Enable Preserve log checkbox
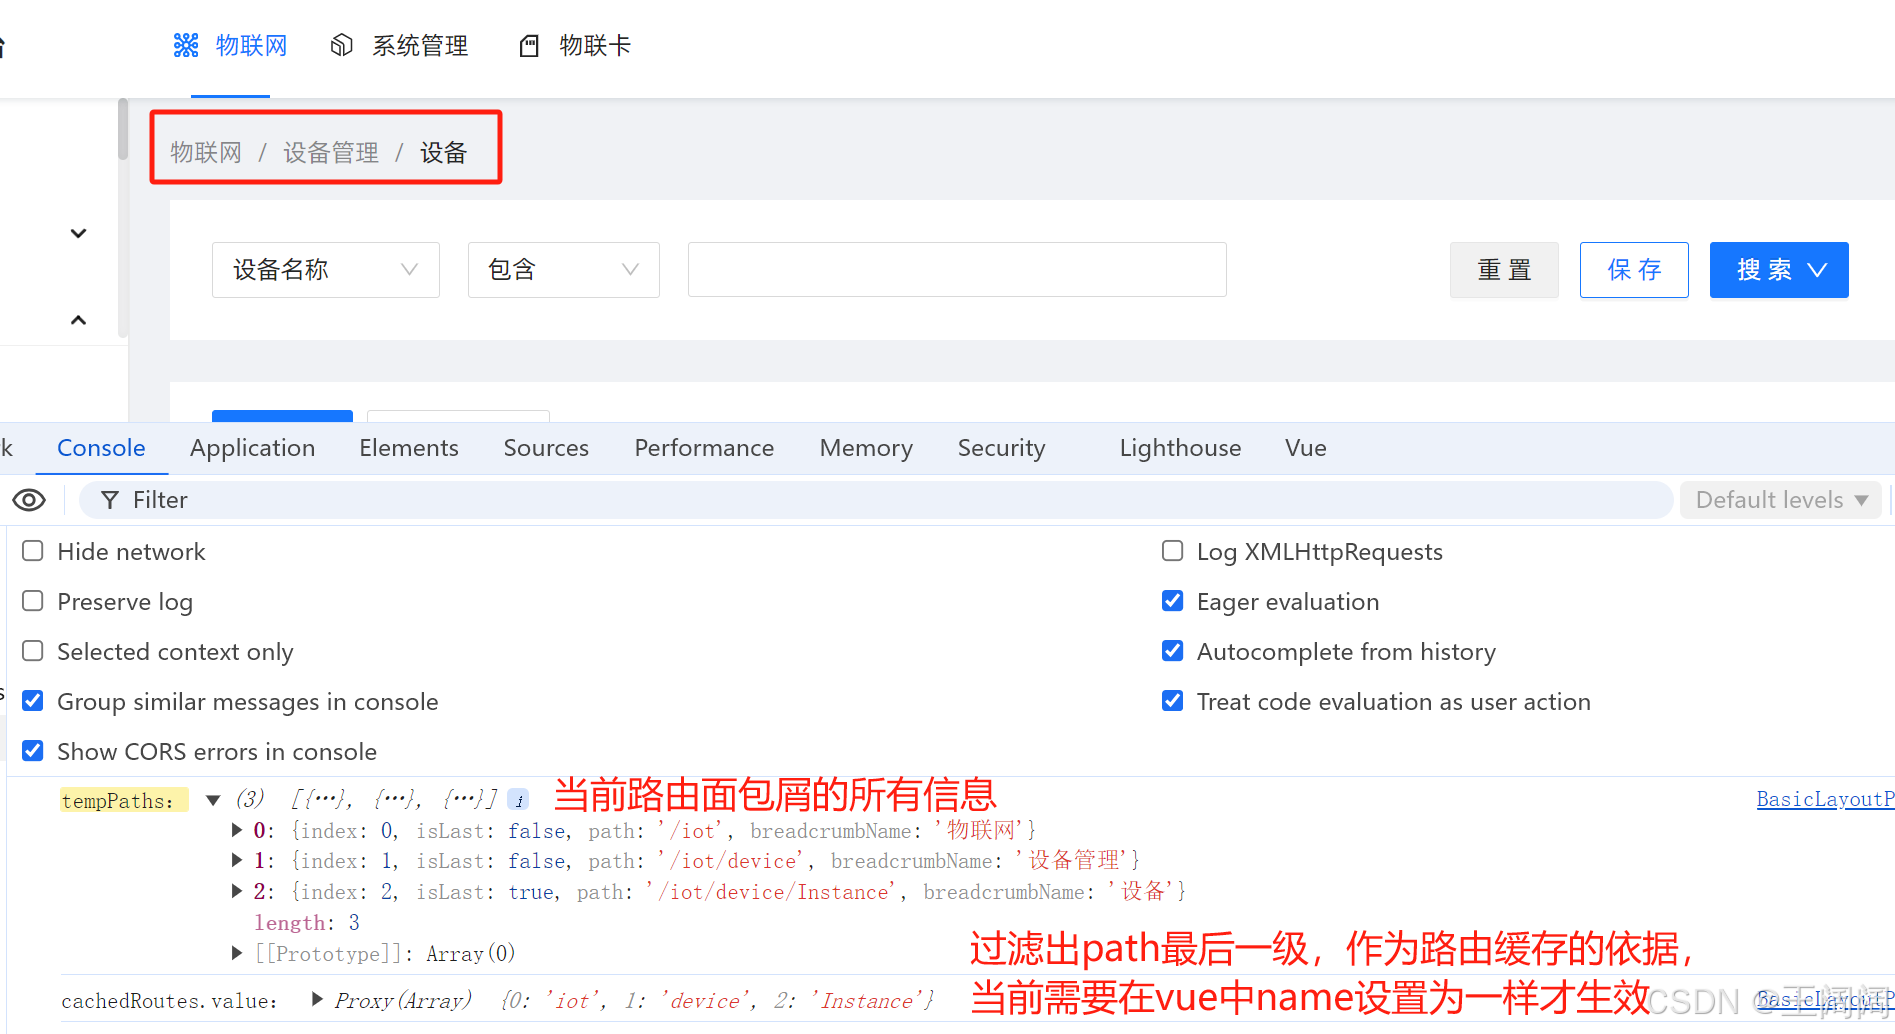This screenshot has width=1895, height=1034. click(x=33, y=601)
